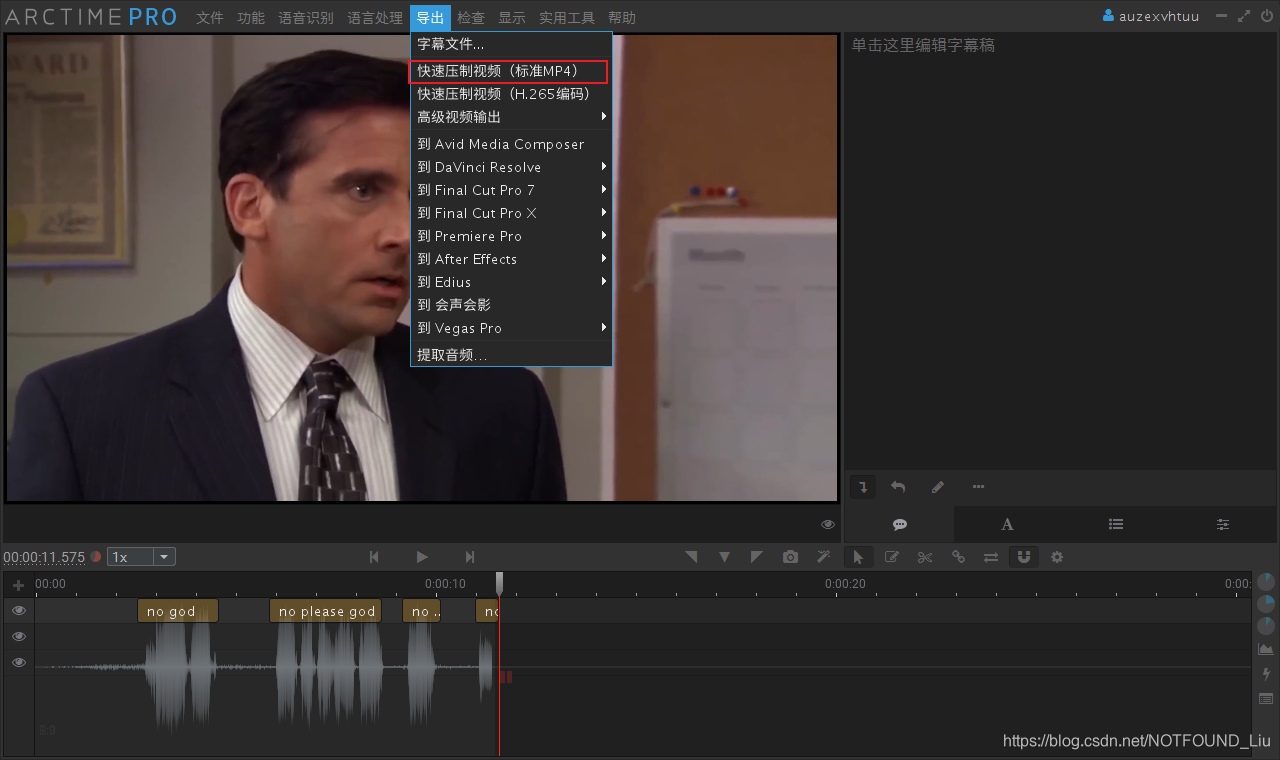Adjust the top round knob on timeline right edge

1266,581
